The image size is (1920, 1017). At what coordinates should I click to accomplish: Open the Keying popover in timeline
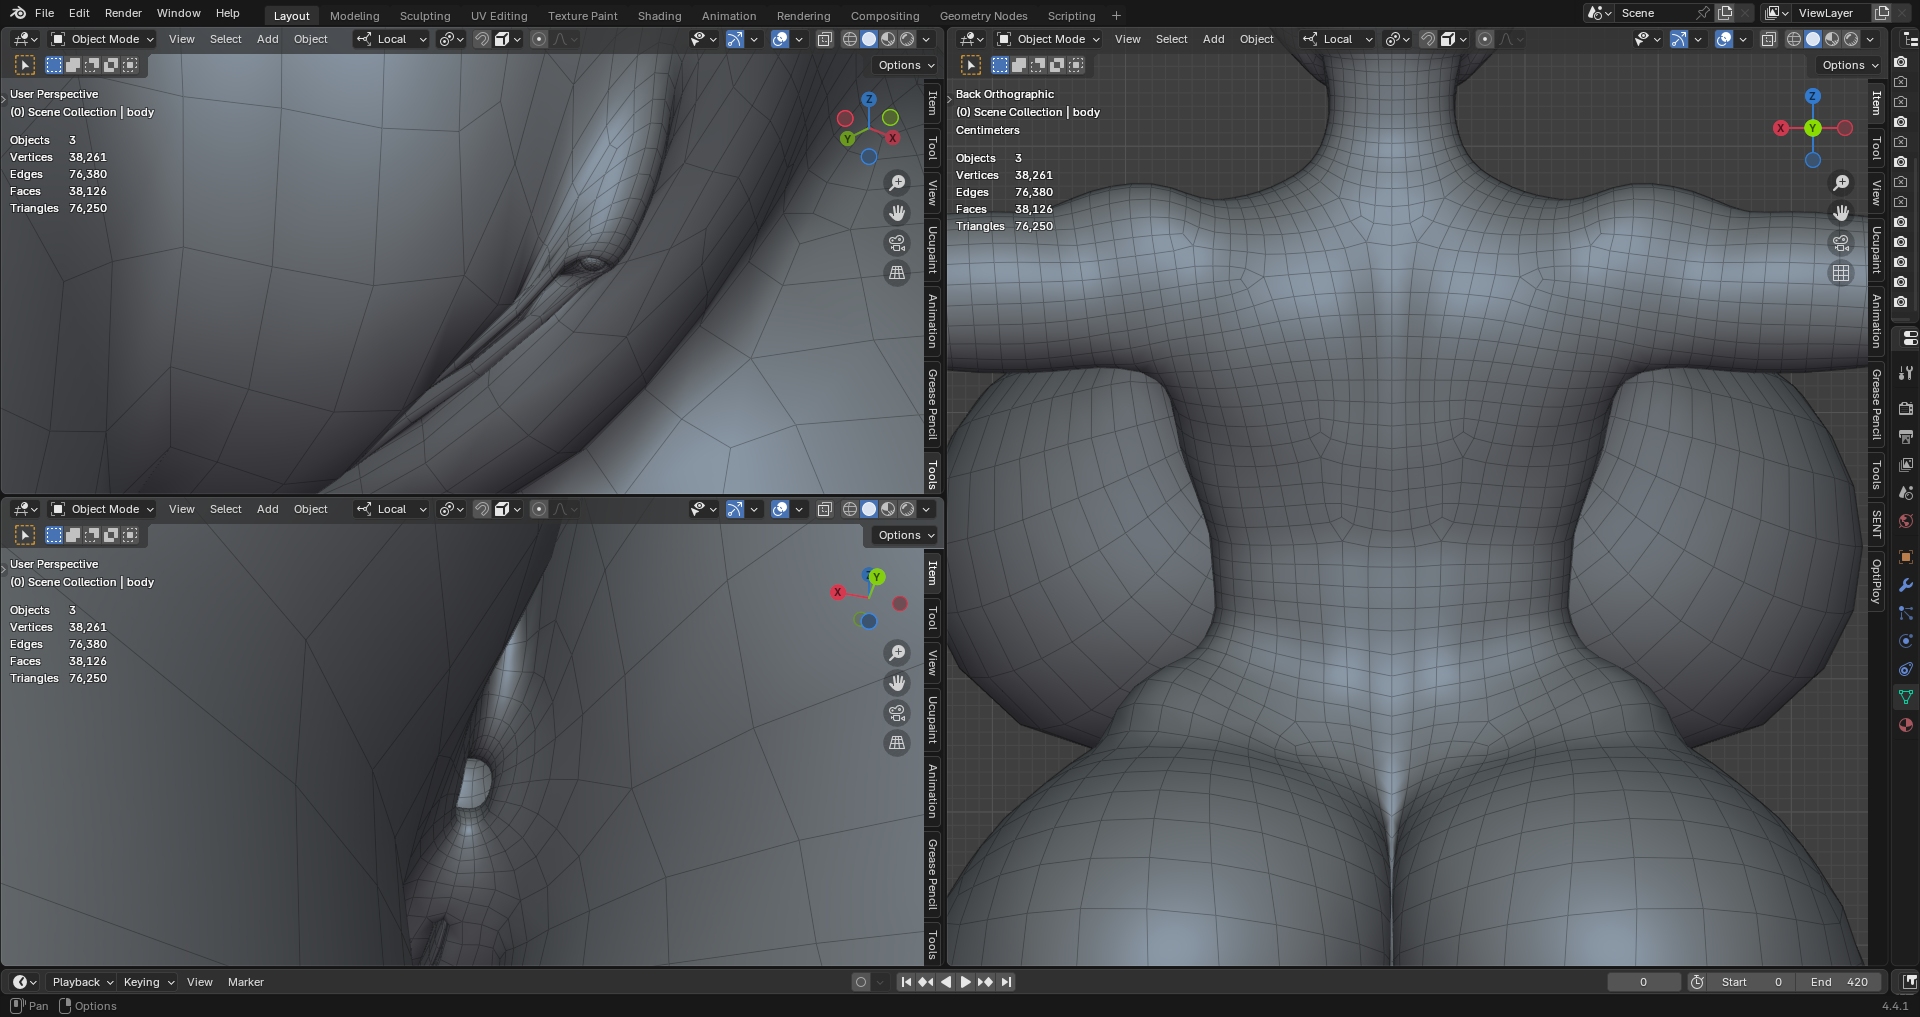pyautogui.click(x=148, y=982)
